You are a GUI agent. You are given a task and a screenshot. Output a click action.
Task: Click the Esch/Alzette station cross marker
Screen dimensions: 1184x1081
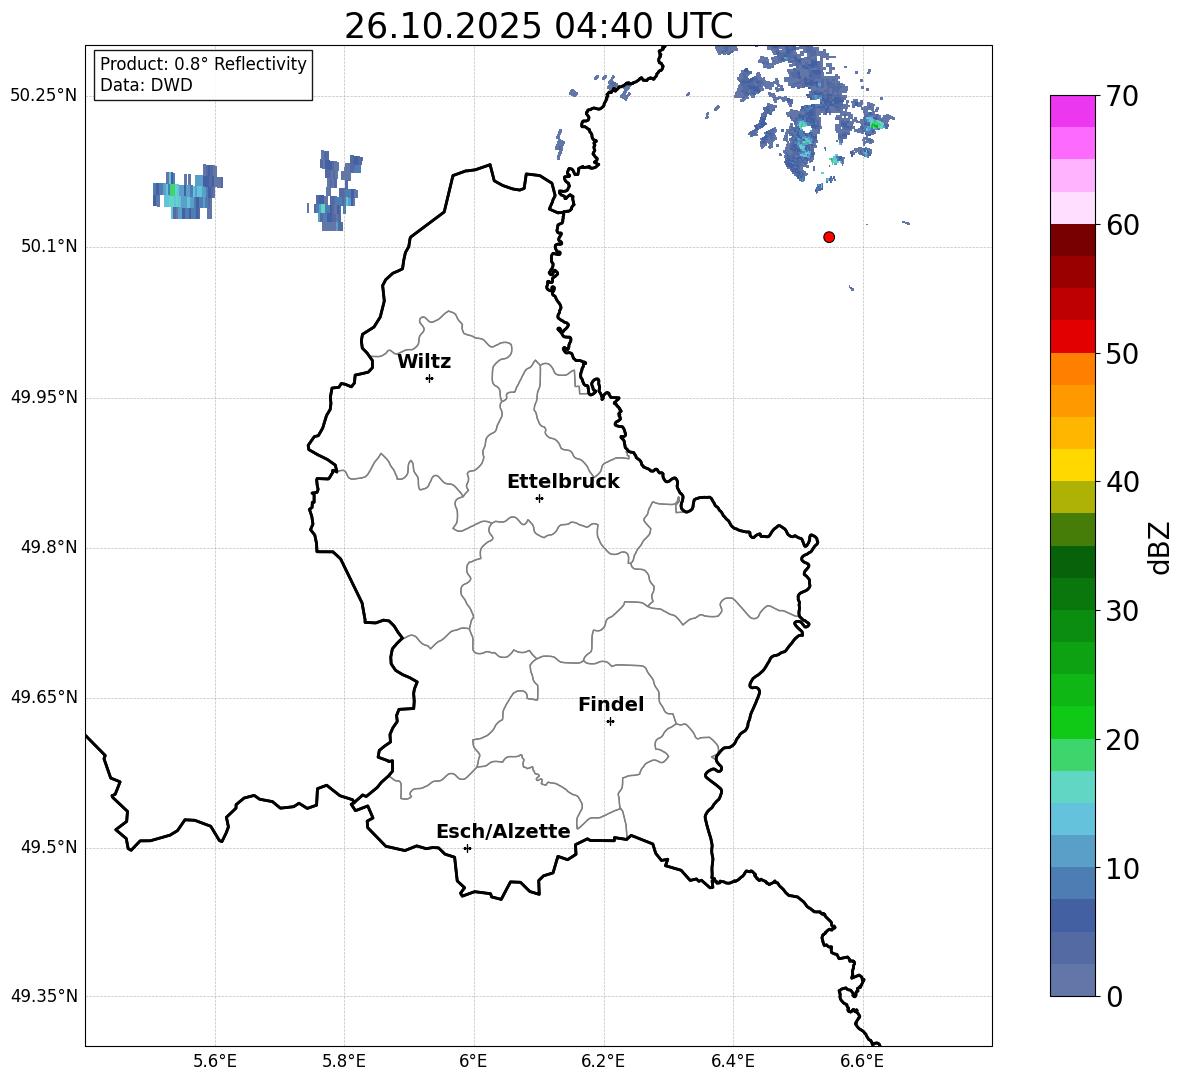(467, 848)
